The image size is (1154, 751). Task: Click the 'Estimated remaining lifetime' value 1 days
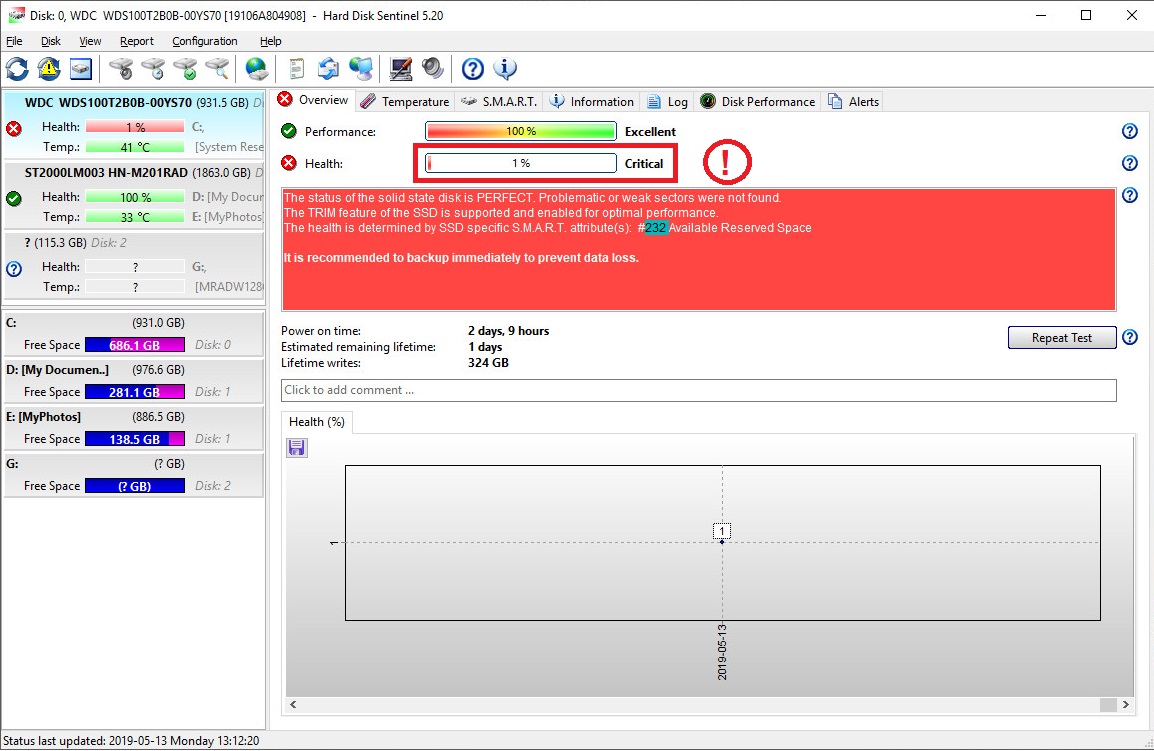[485, 347]
